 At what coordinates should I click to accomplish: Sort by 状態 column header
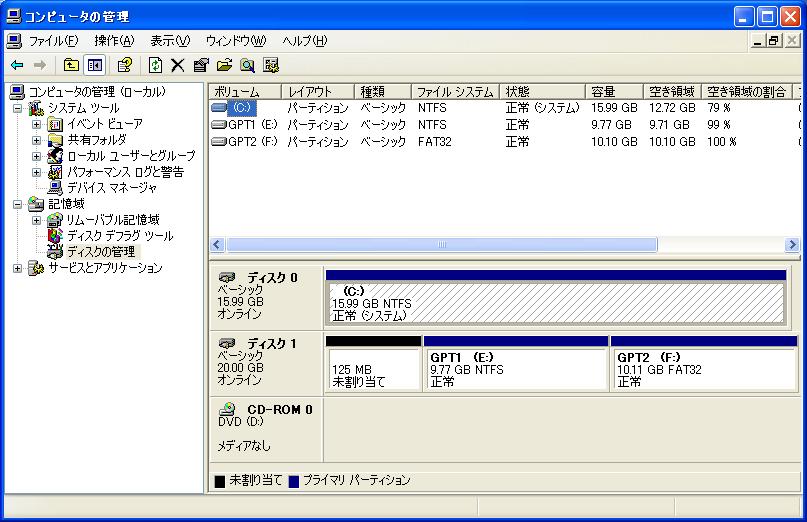tap(542, 92)
